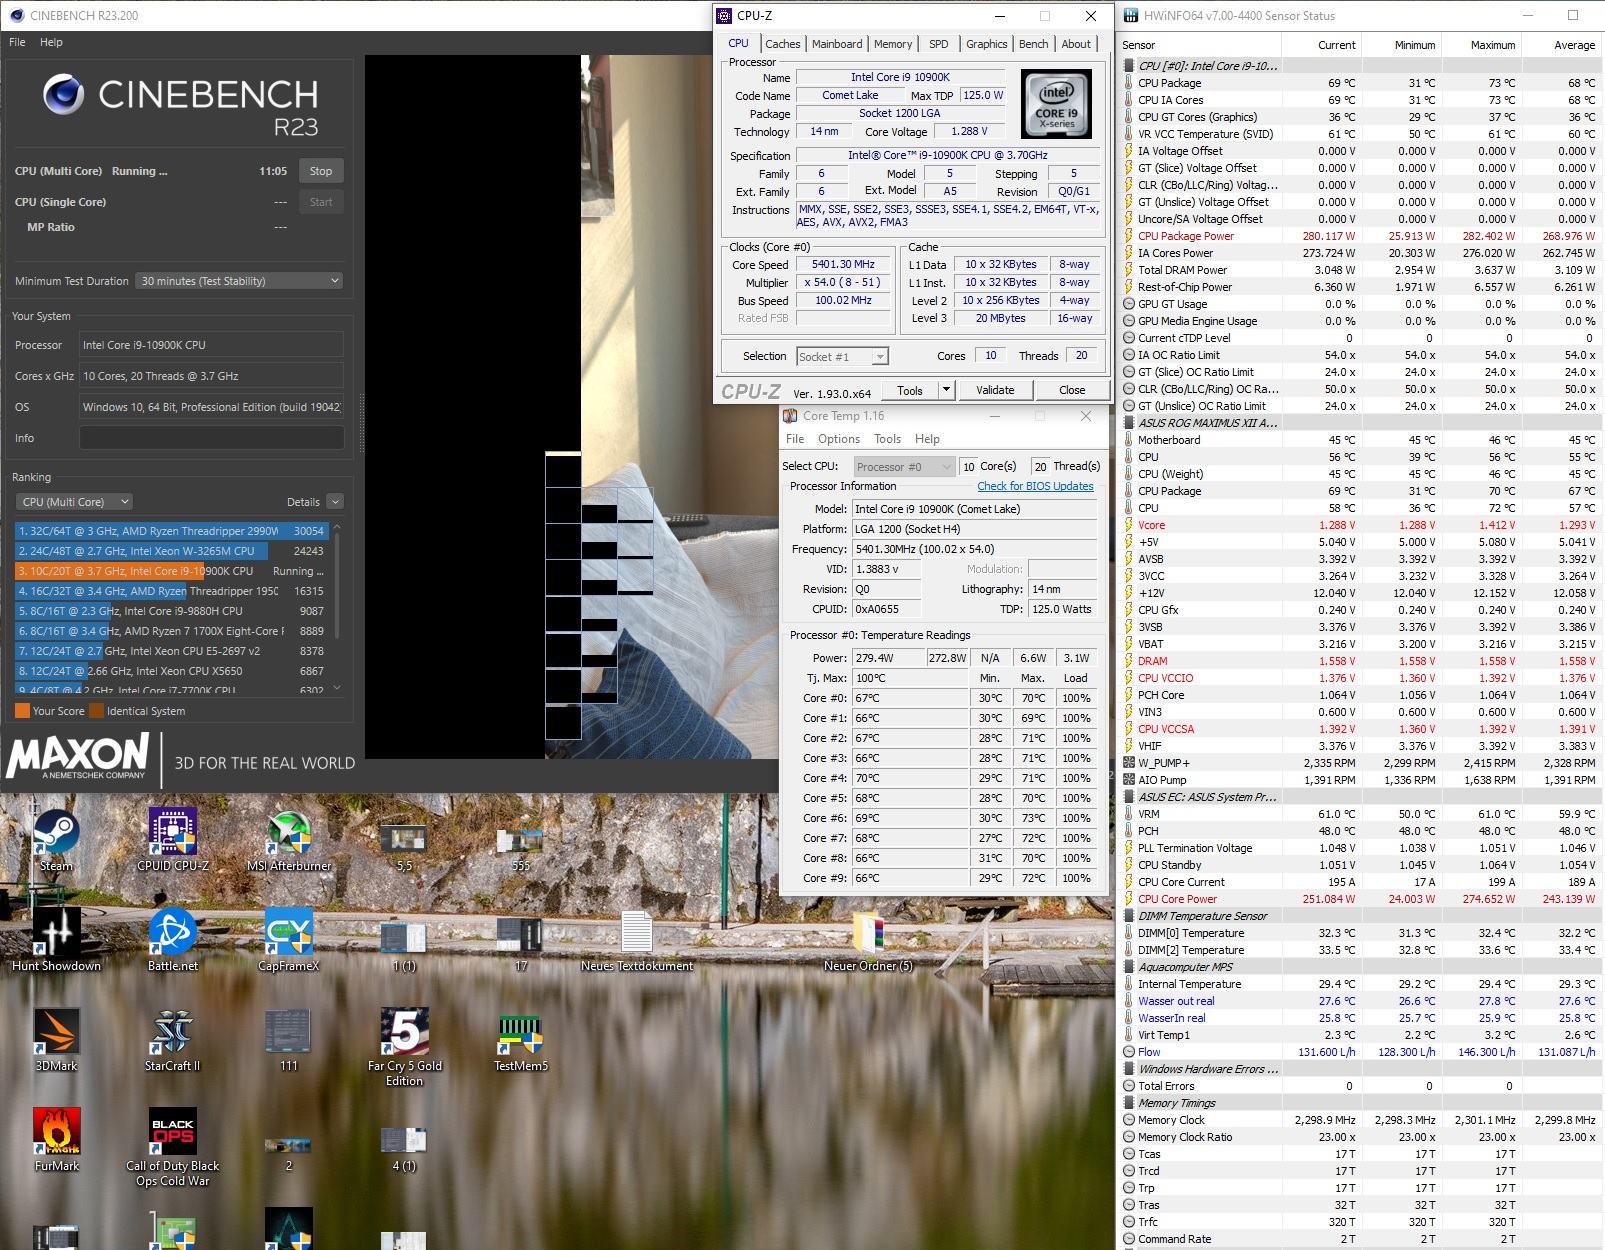This screenshot has width=1605, height=1250.
Task: Click the Intel Core i9 logo in CPU-Z
Action: click(x=1056, y=104)
